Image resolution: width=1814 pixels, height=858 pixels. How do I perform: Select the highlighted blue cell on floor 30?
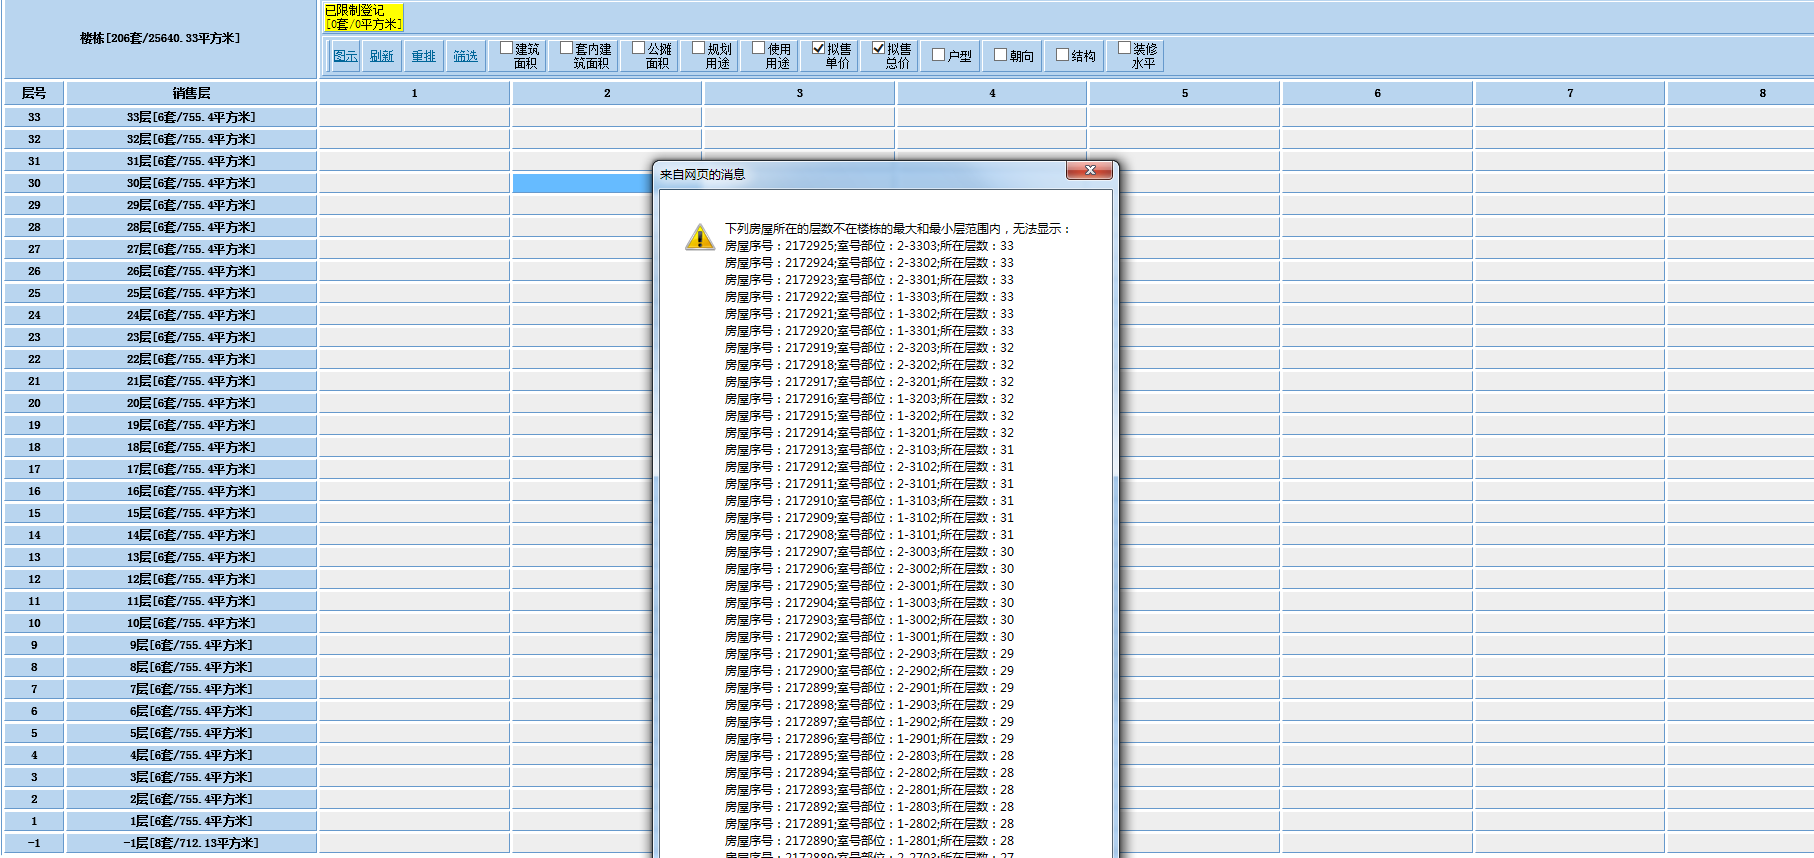click(x=582, y=183)
